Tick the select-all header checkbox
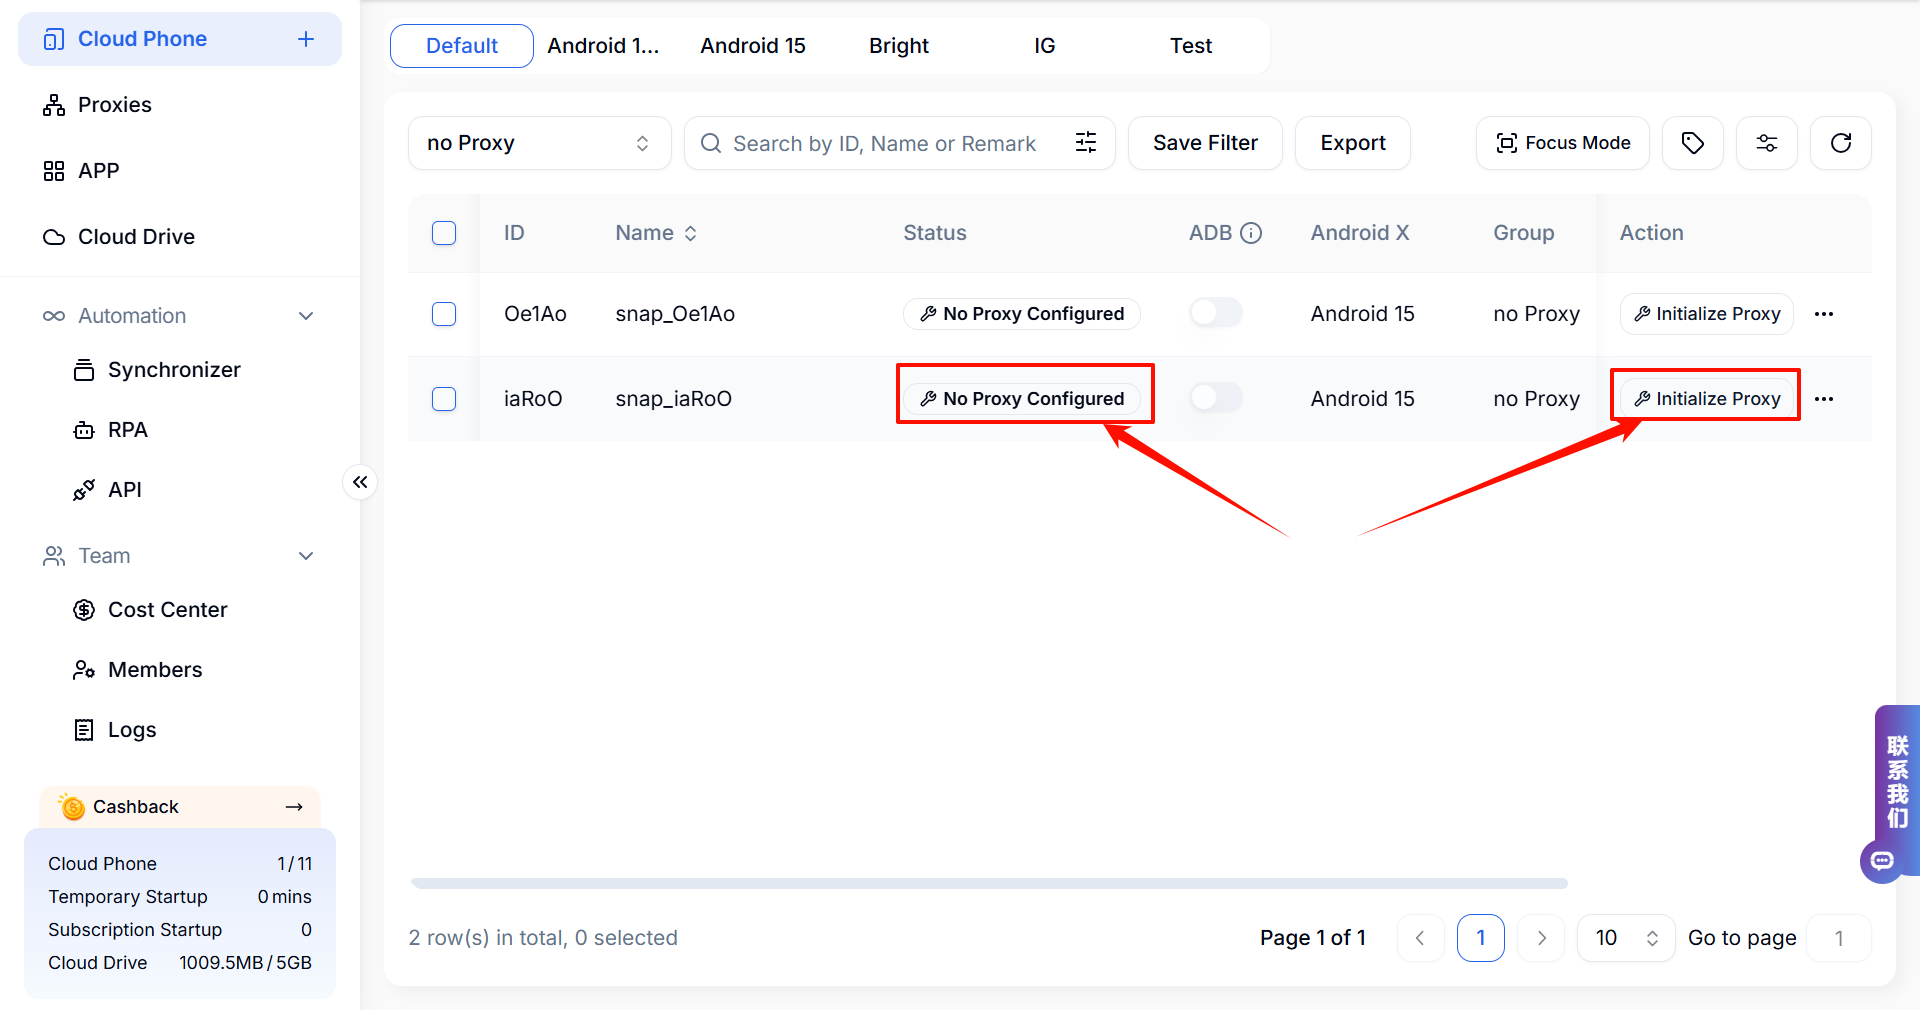Screen dimensions: 1920x1010 click(x=444, y=233)
